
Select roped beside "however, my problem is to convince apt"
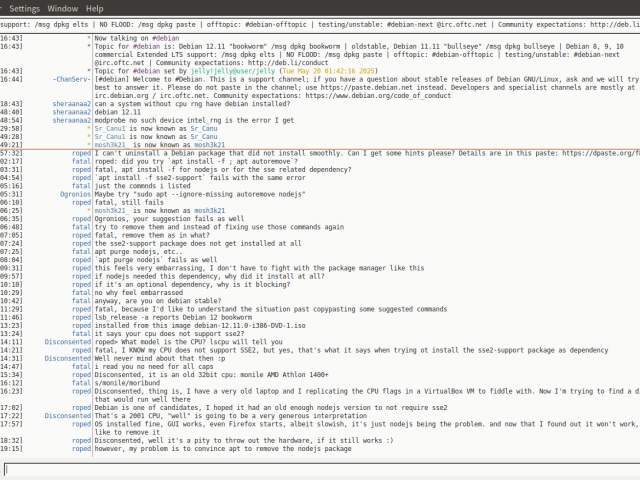[81, 449]
